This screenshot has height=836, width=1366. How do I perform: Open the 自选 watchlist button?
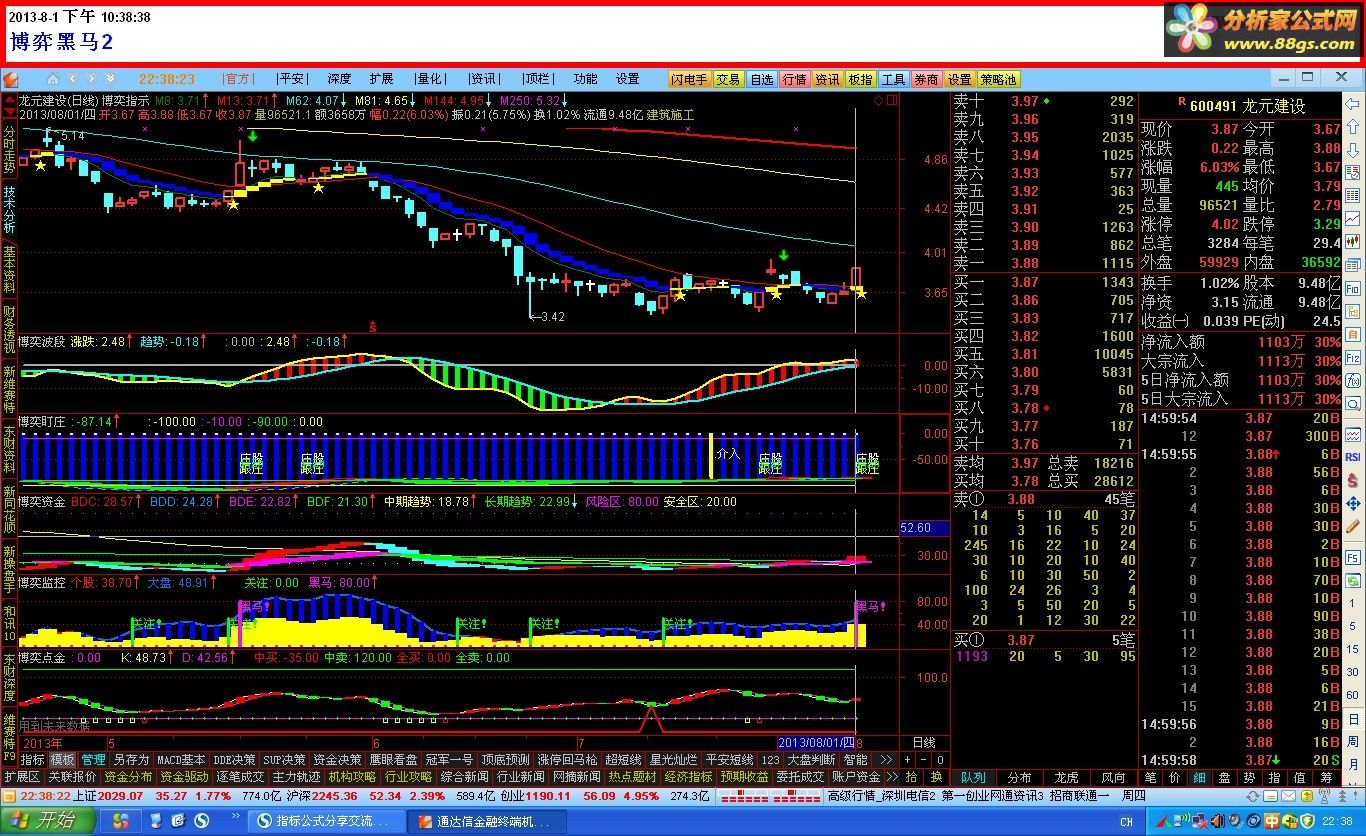762,79
